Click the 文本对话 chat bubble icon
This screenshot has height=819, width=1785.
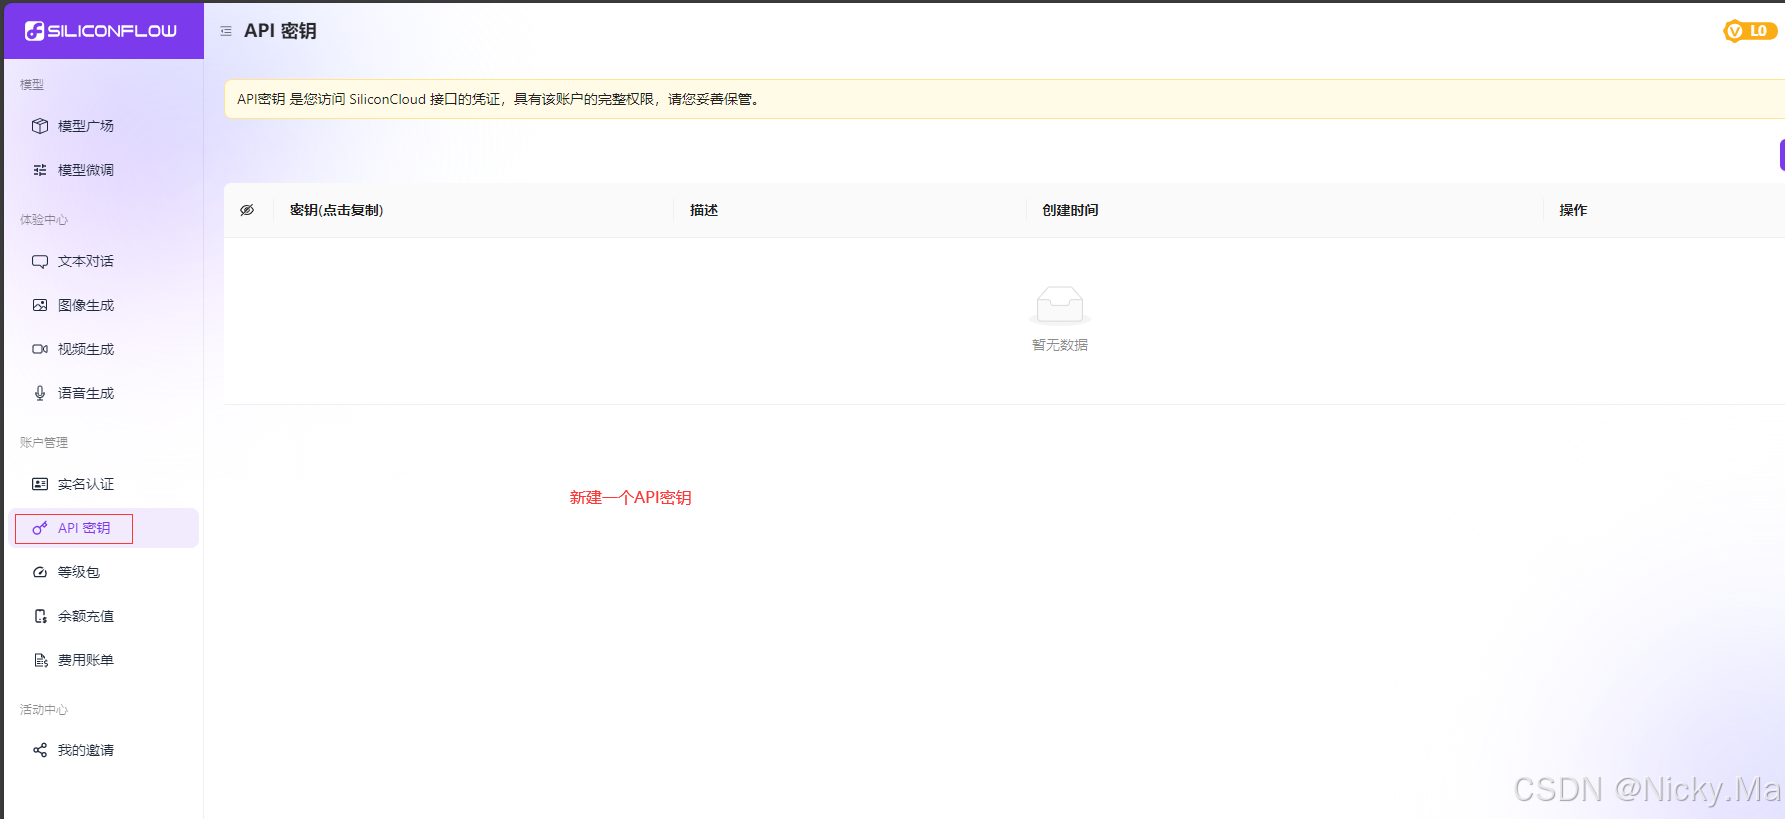(x=40, y=261)
